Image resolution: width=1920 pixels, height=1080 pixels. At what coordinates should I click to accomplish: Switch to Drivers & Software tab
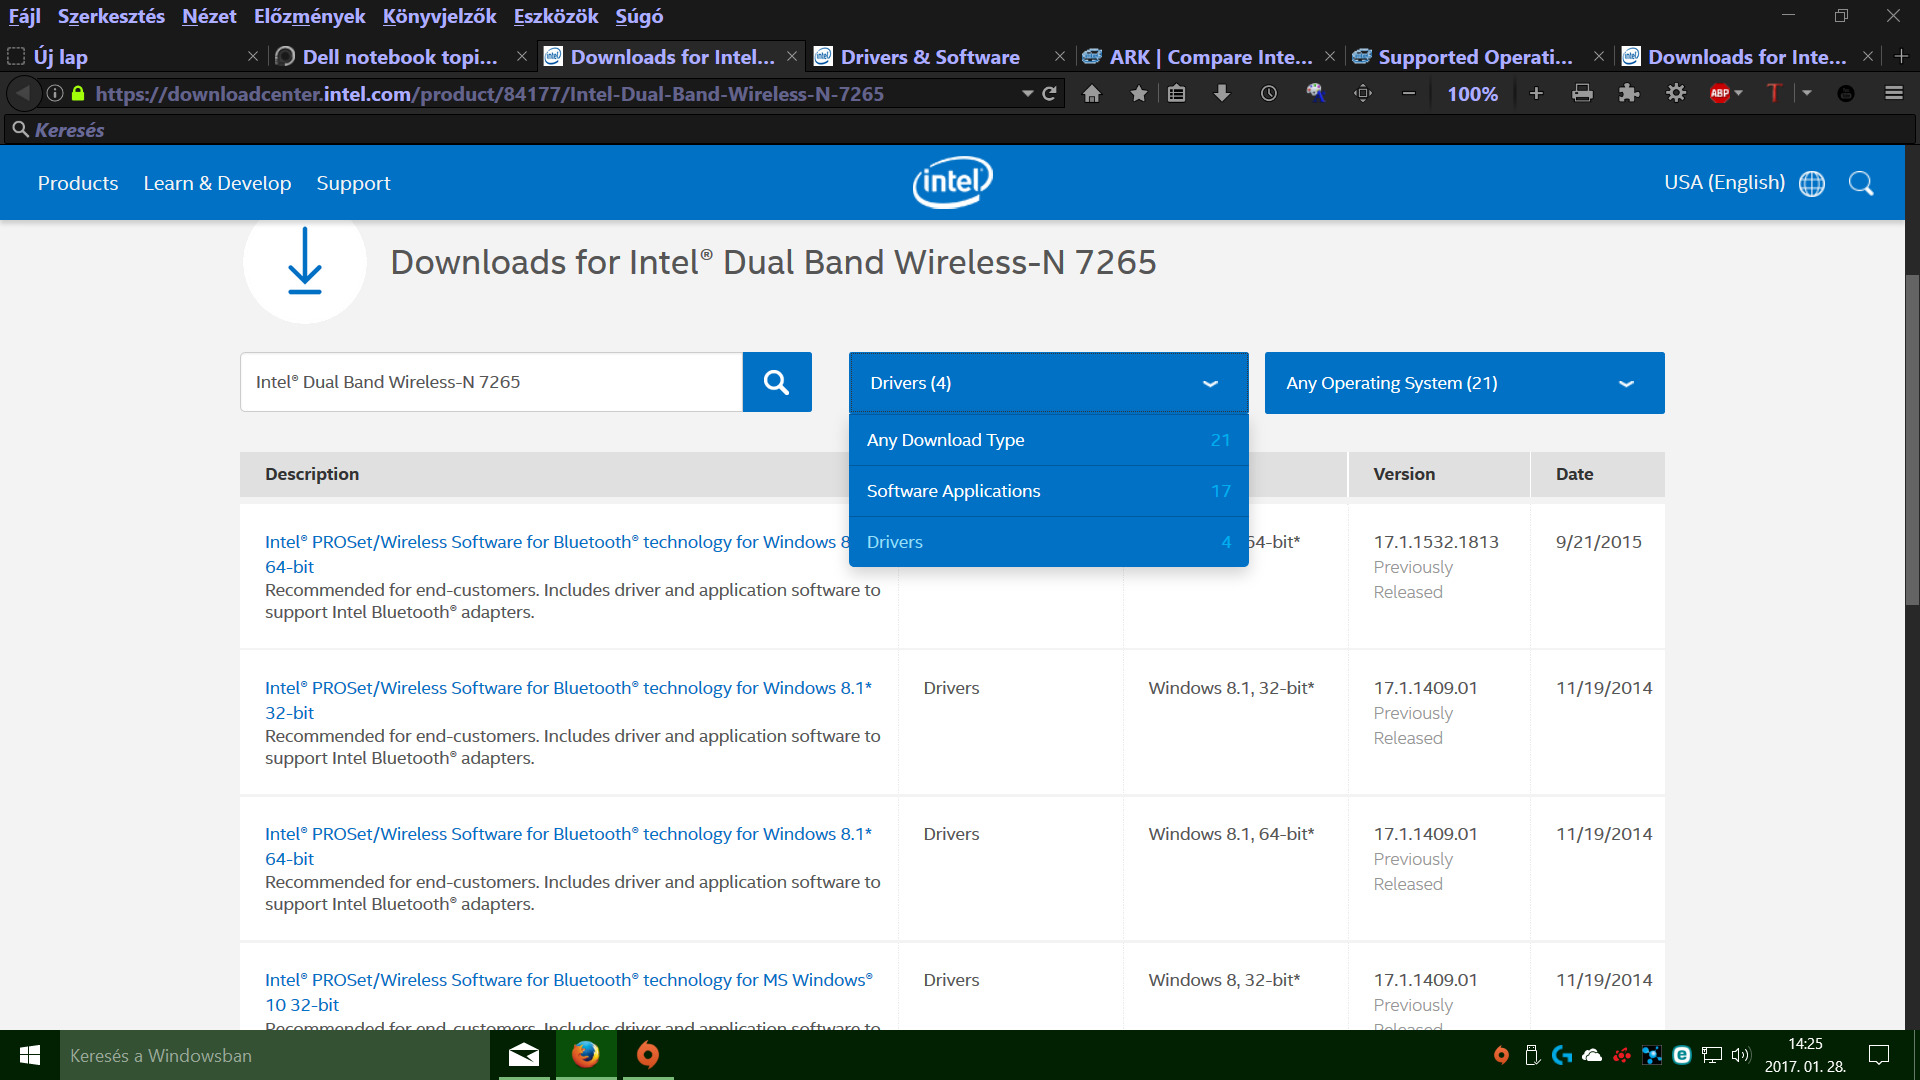pyautogui.click(x=930, y=57)
